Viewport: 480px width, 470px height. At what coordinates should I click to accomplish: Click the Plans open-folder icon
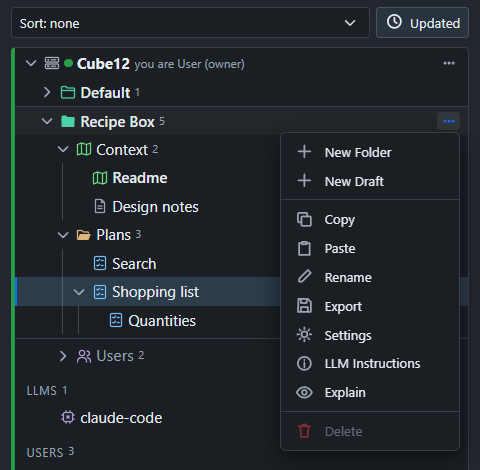84,235
